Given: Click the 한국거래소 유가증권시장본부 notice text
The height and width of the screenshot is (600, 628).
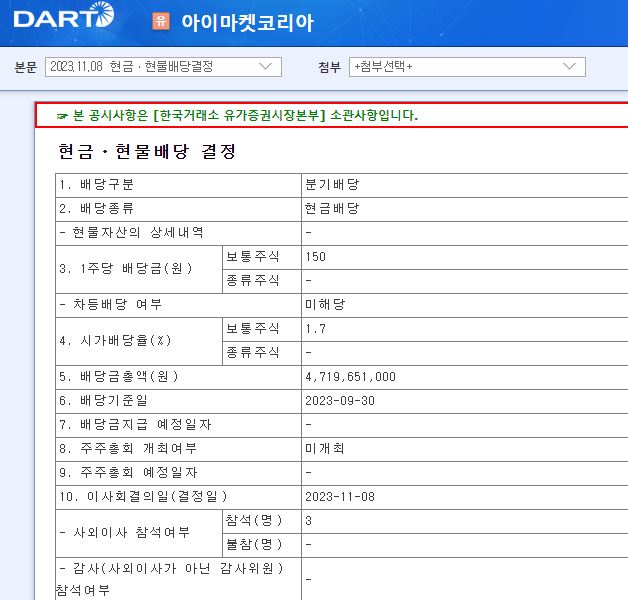Looking at the screenshot, I should pyautogui.click(x=245, y=115).
